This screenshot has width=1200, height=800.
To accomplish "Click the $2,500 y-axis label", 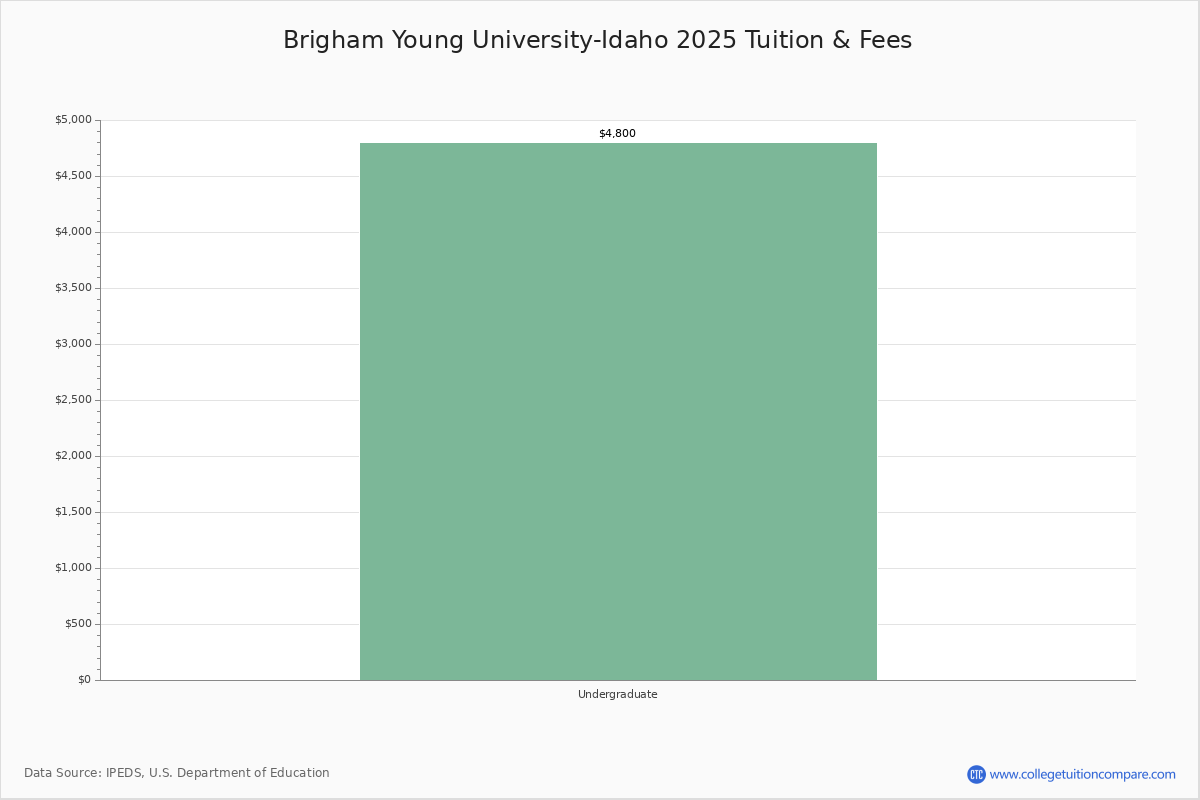I will tap(73, 400).
